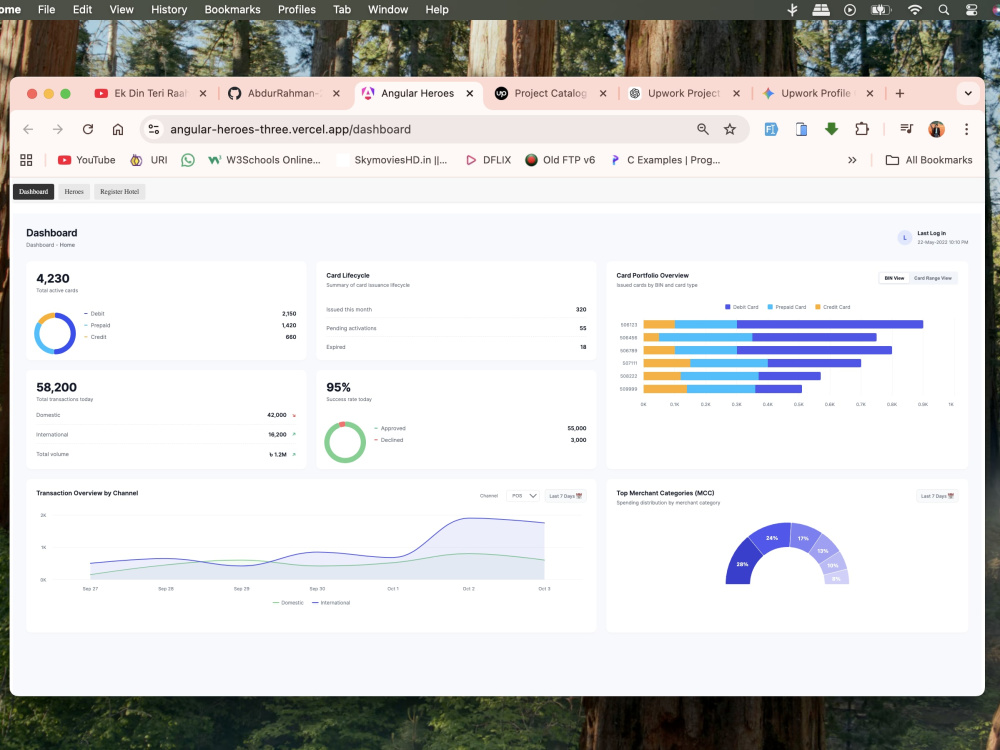
Task: Open the Channel POS dropdown
Action: click(524, 496)
